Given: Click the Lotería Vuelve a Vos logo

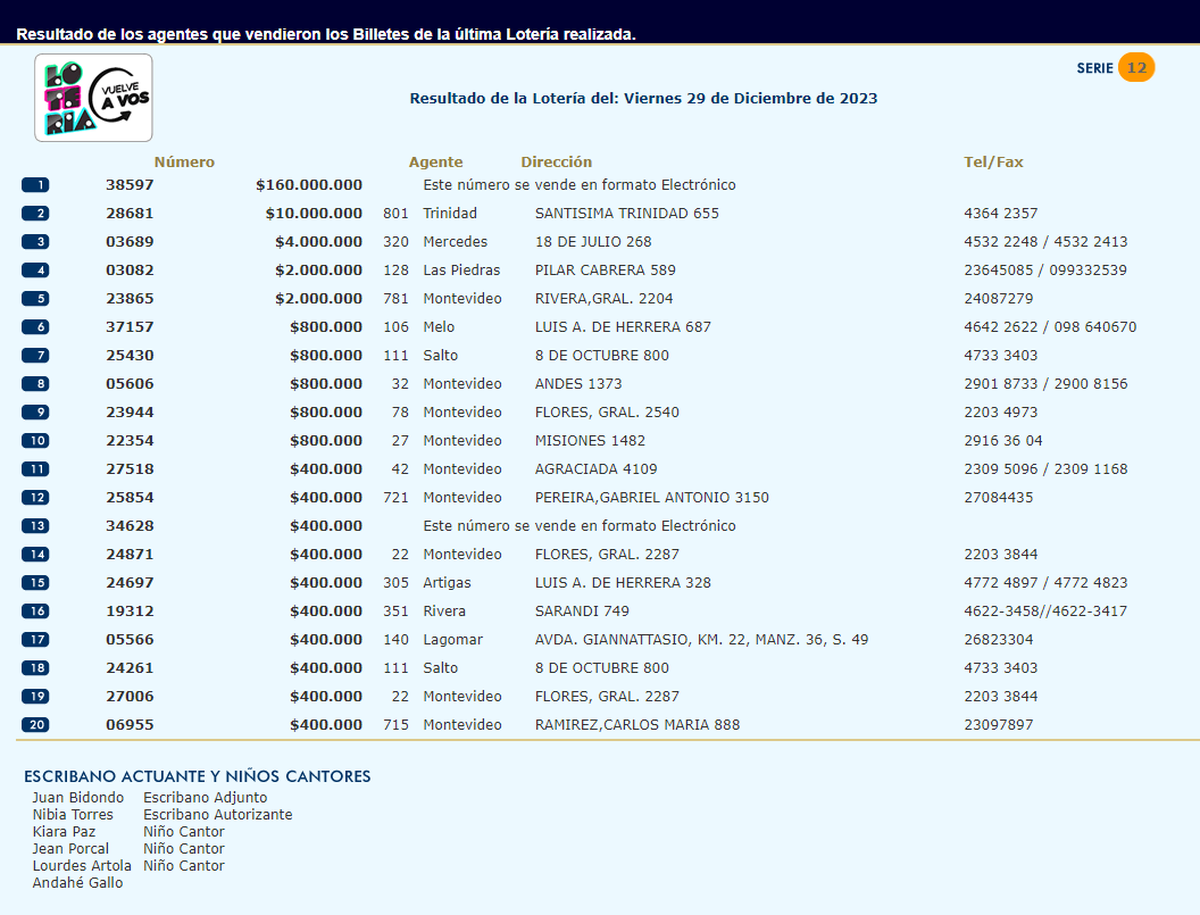Looking at the screenshot, I should pyautogui.click(x=93, y=98).
